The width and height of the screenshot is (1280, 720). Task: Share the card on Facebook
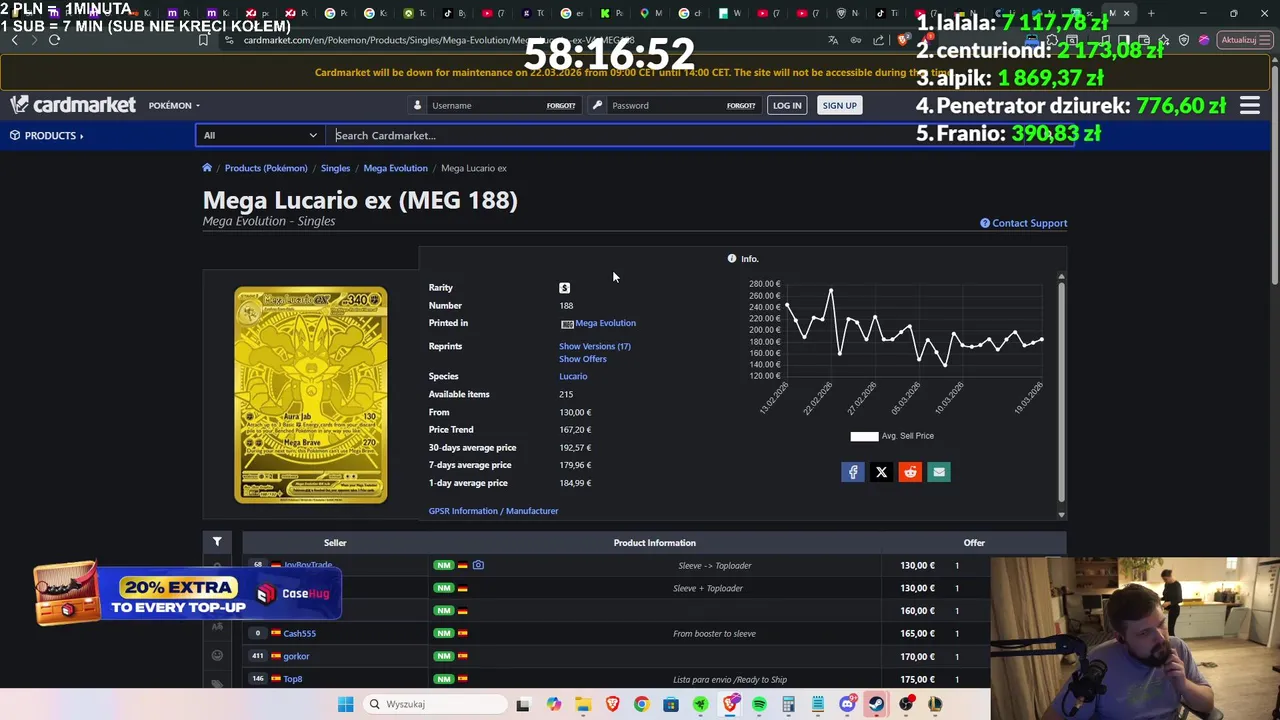tap(853, 472)
